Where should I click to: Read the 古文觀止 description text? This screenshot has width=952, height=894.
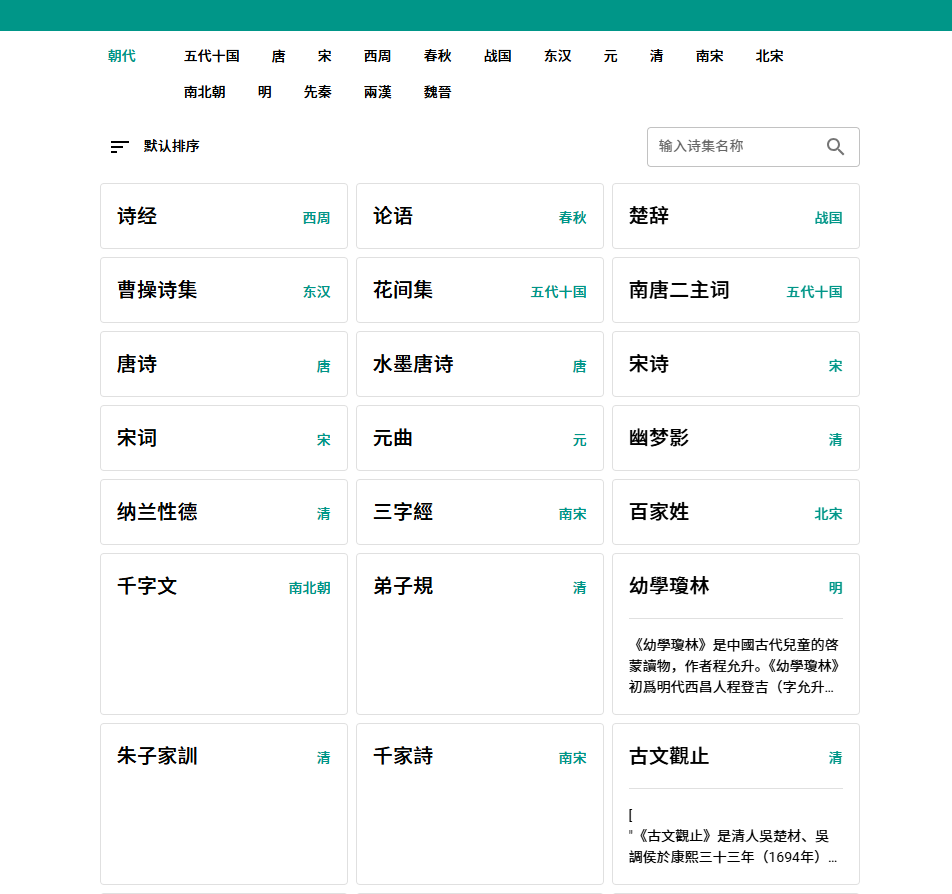733,836
